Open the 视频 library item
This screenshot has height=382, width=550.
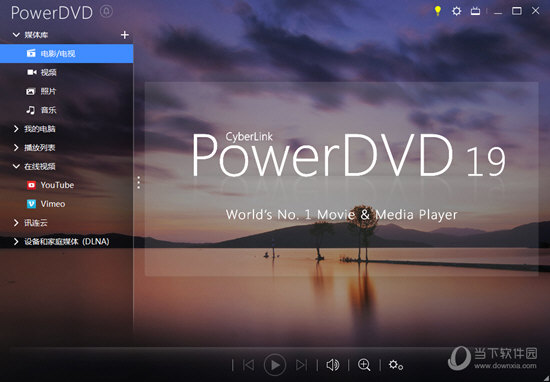[x=67, y=72]
